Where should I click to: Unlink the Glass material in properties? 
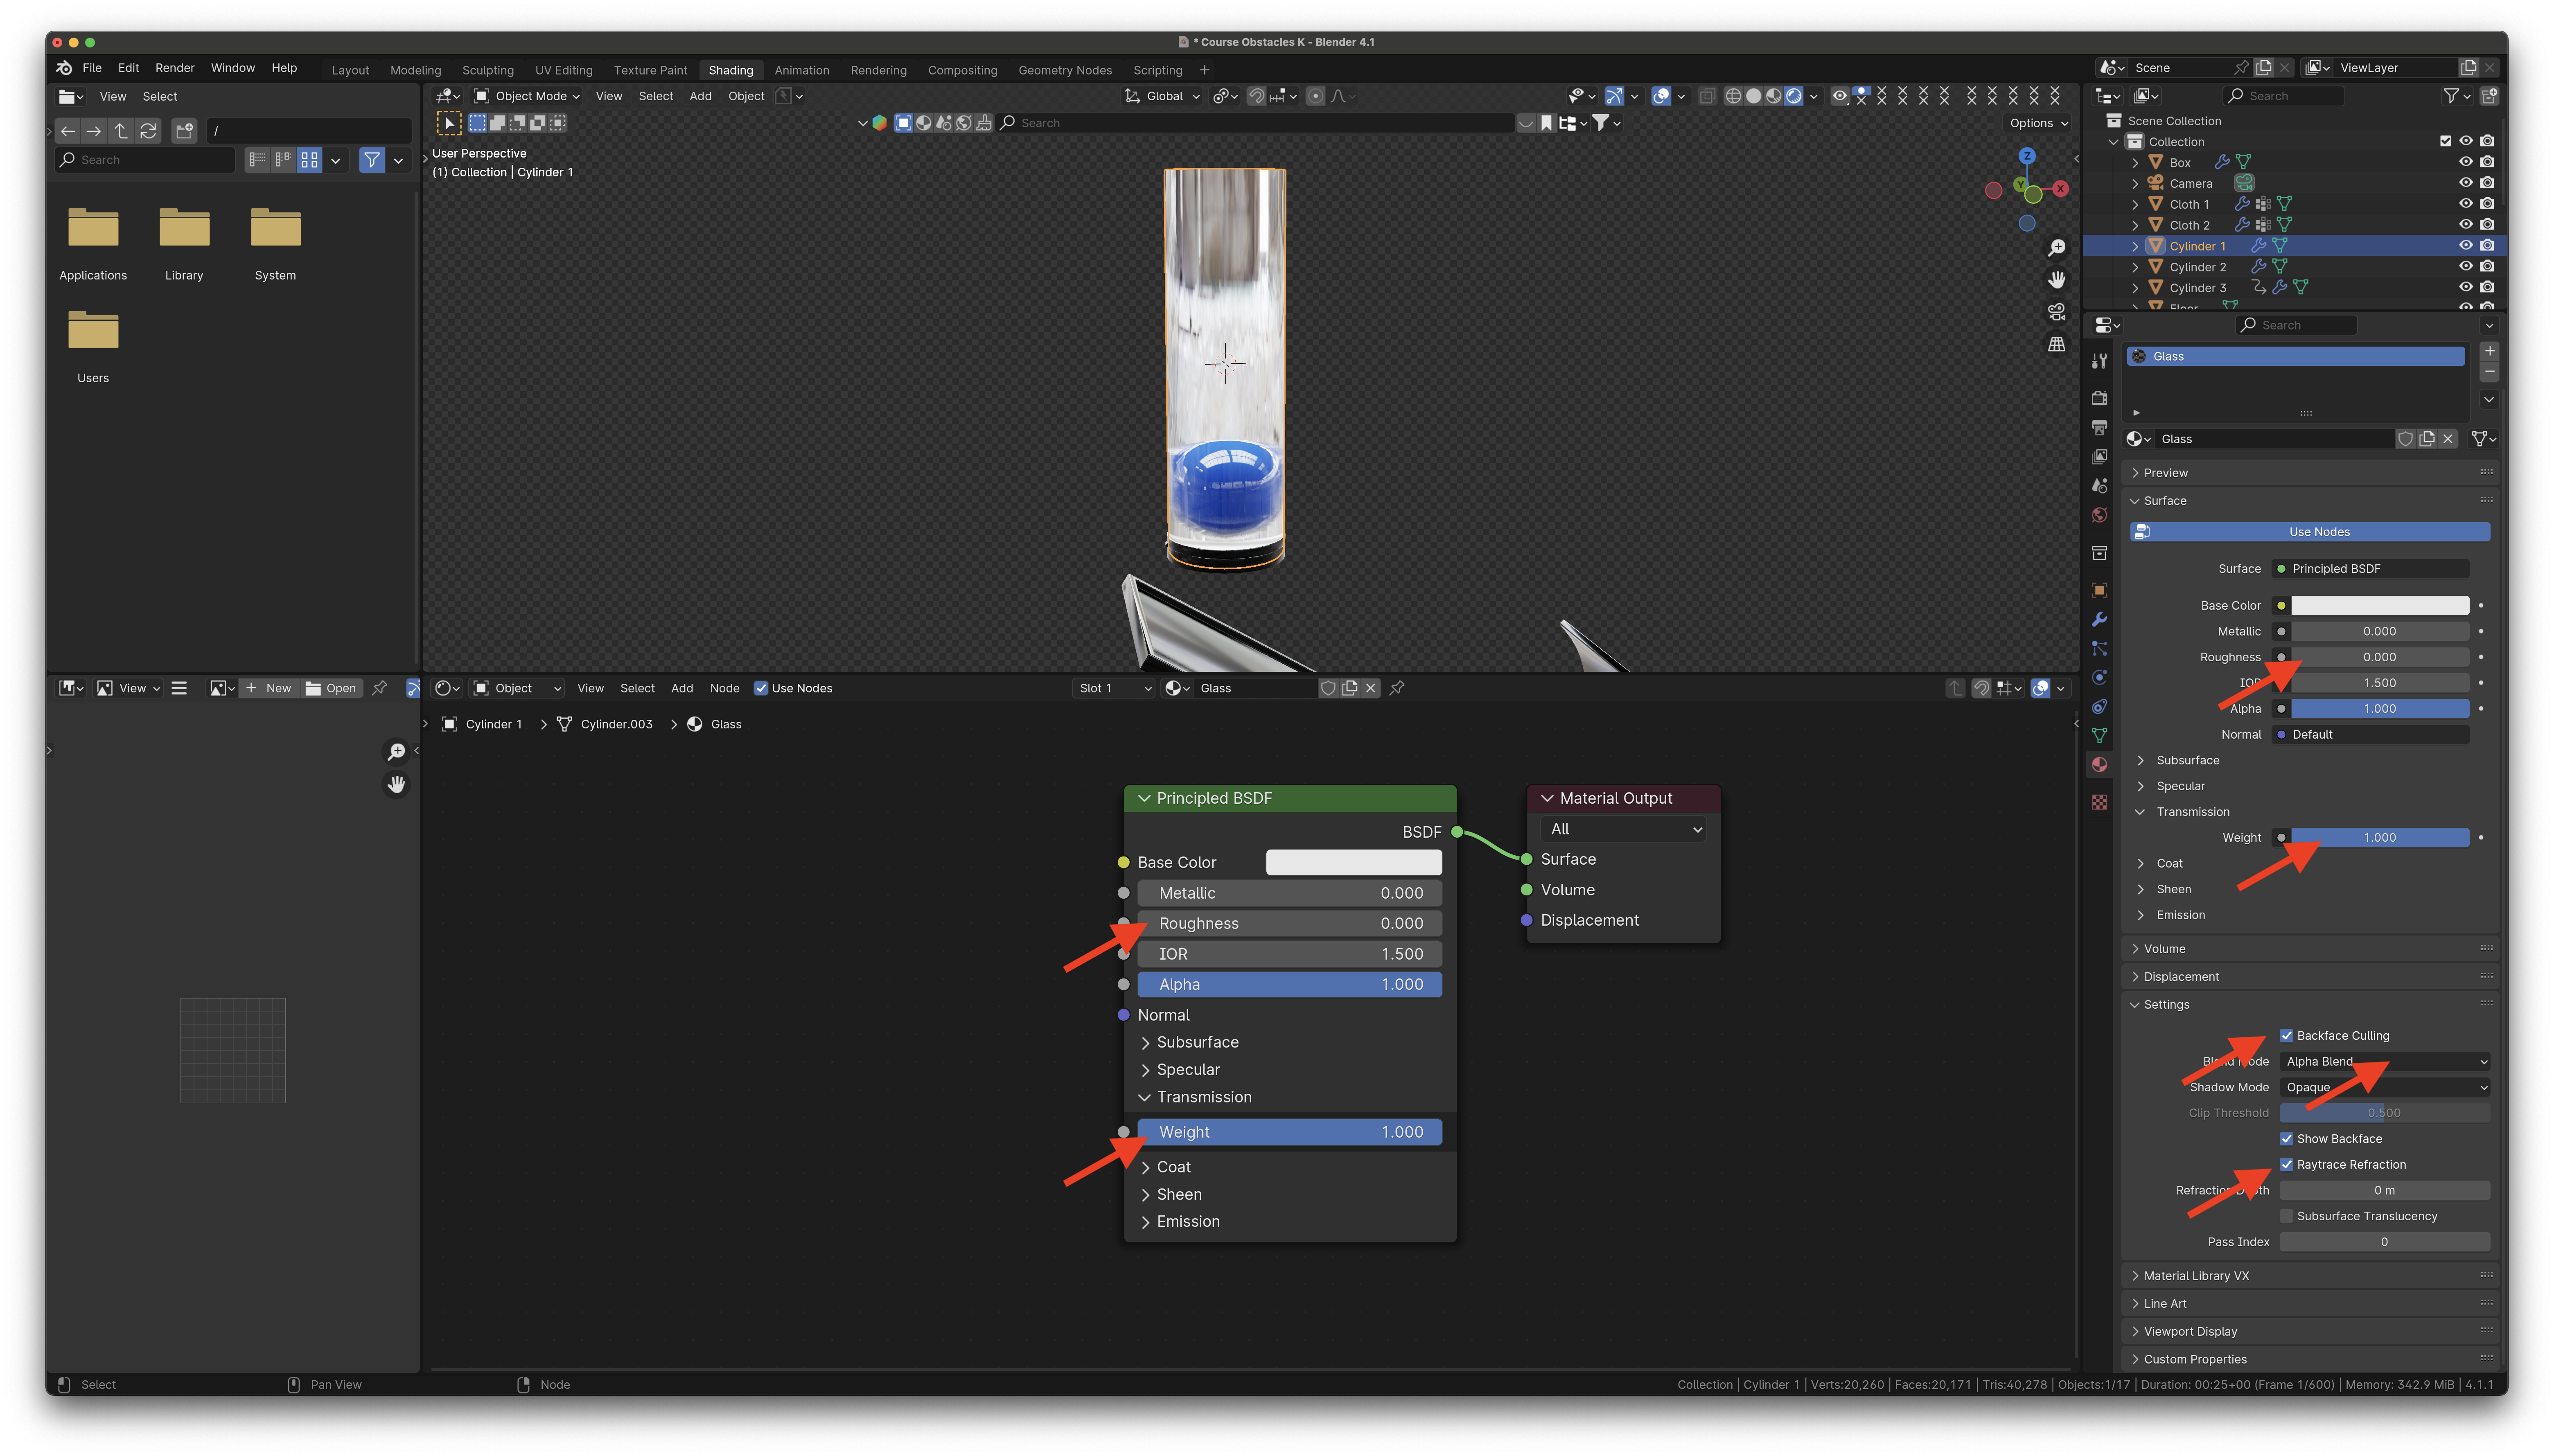coord(2447,439)
